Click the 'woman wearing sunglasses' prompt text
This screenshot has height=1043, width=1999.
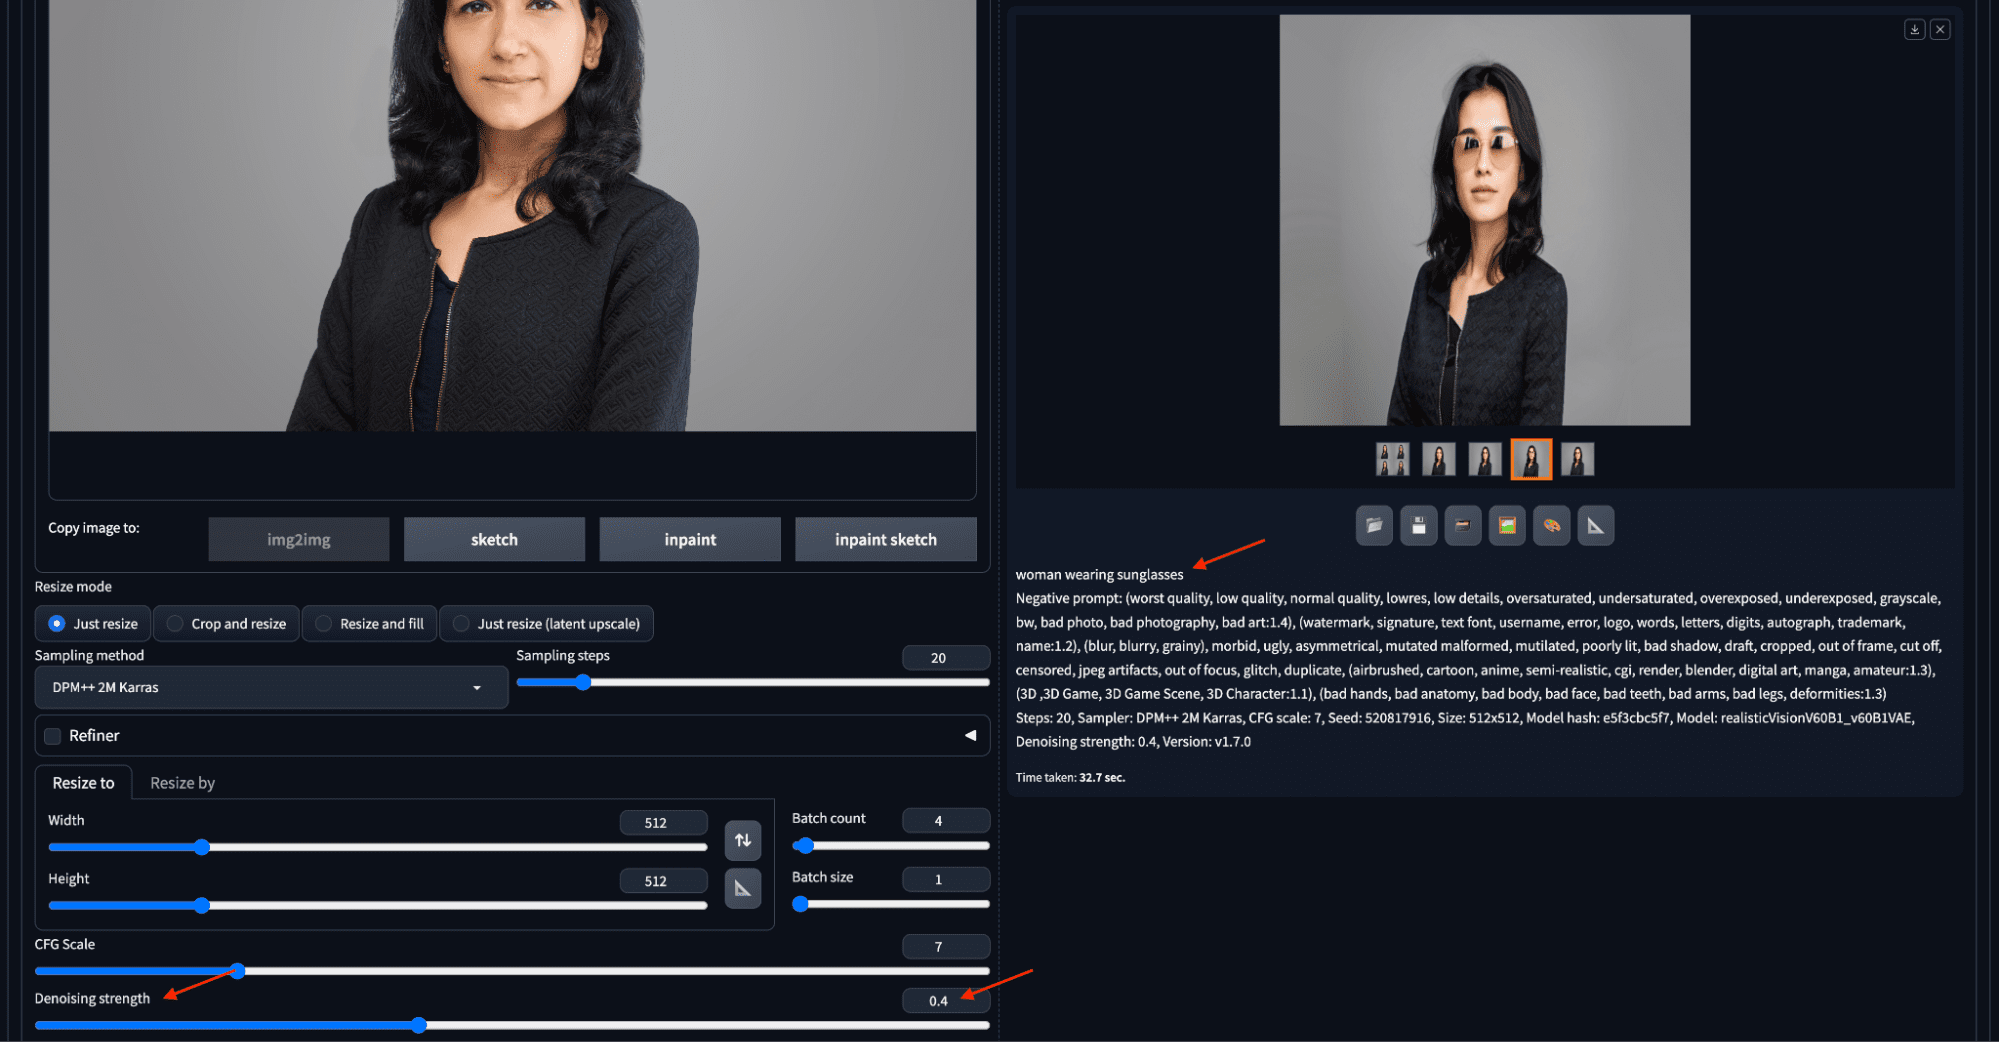tap(1099, 575)
